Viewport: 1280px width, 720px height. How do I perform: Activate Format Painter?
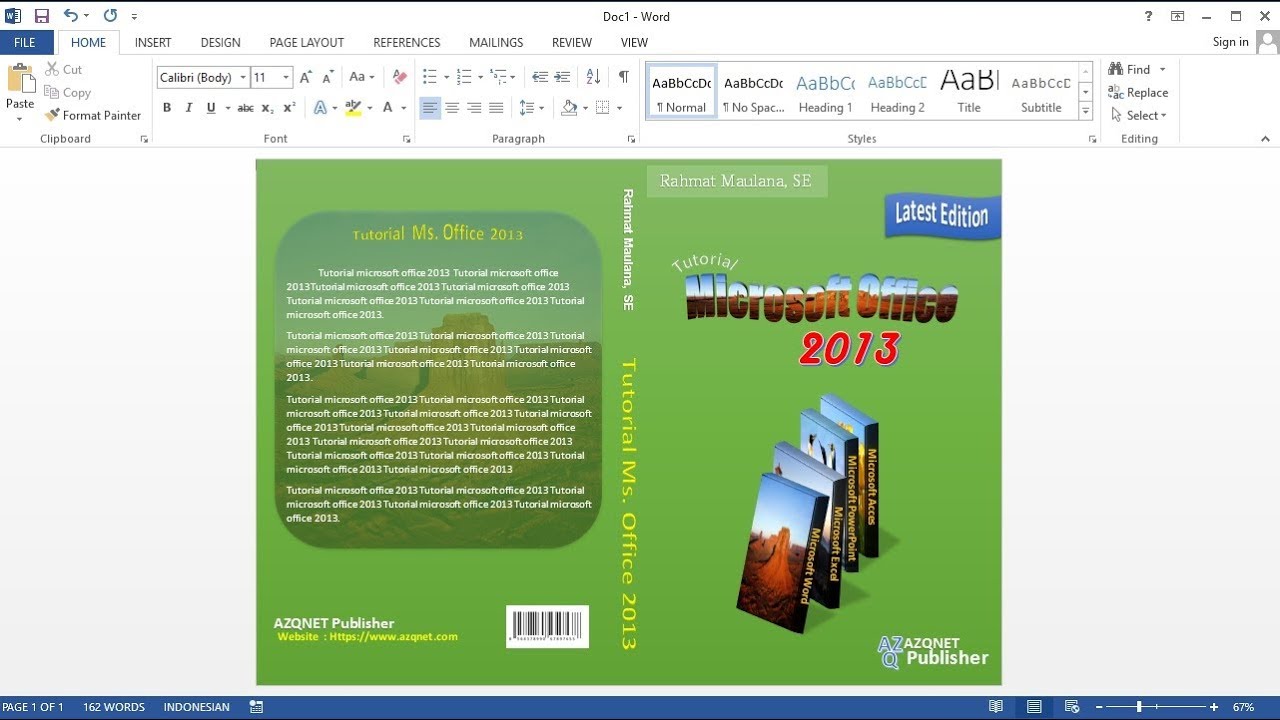pyautogui.click(x=93, y=115)
